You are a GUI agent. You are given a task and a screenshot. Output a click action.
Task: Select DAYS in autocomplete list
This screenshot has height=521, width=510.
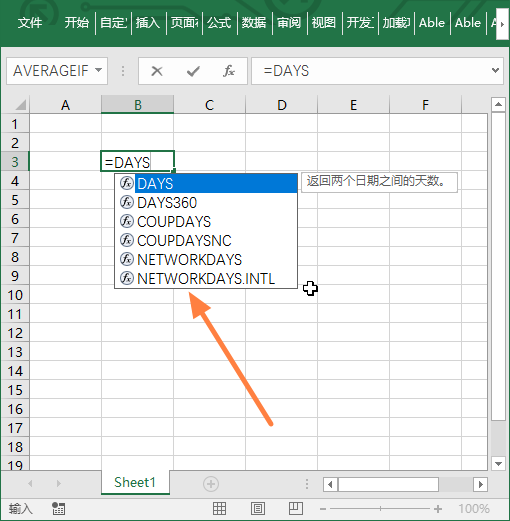(x=206, y=183)
